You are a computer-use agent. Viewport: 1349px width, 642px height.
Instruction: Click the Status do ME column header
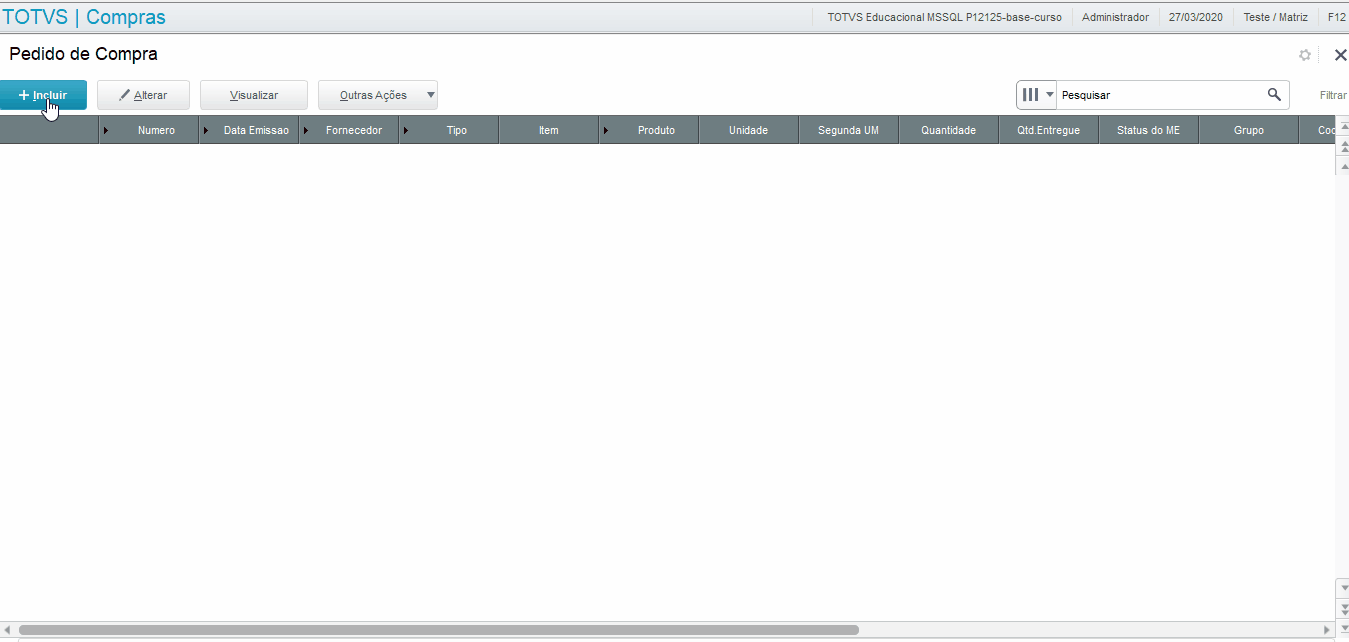pyautogui.click(x=1148, y=130)
